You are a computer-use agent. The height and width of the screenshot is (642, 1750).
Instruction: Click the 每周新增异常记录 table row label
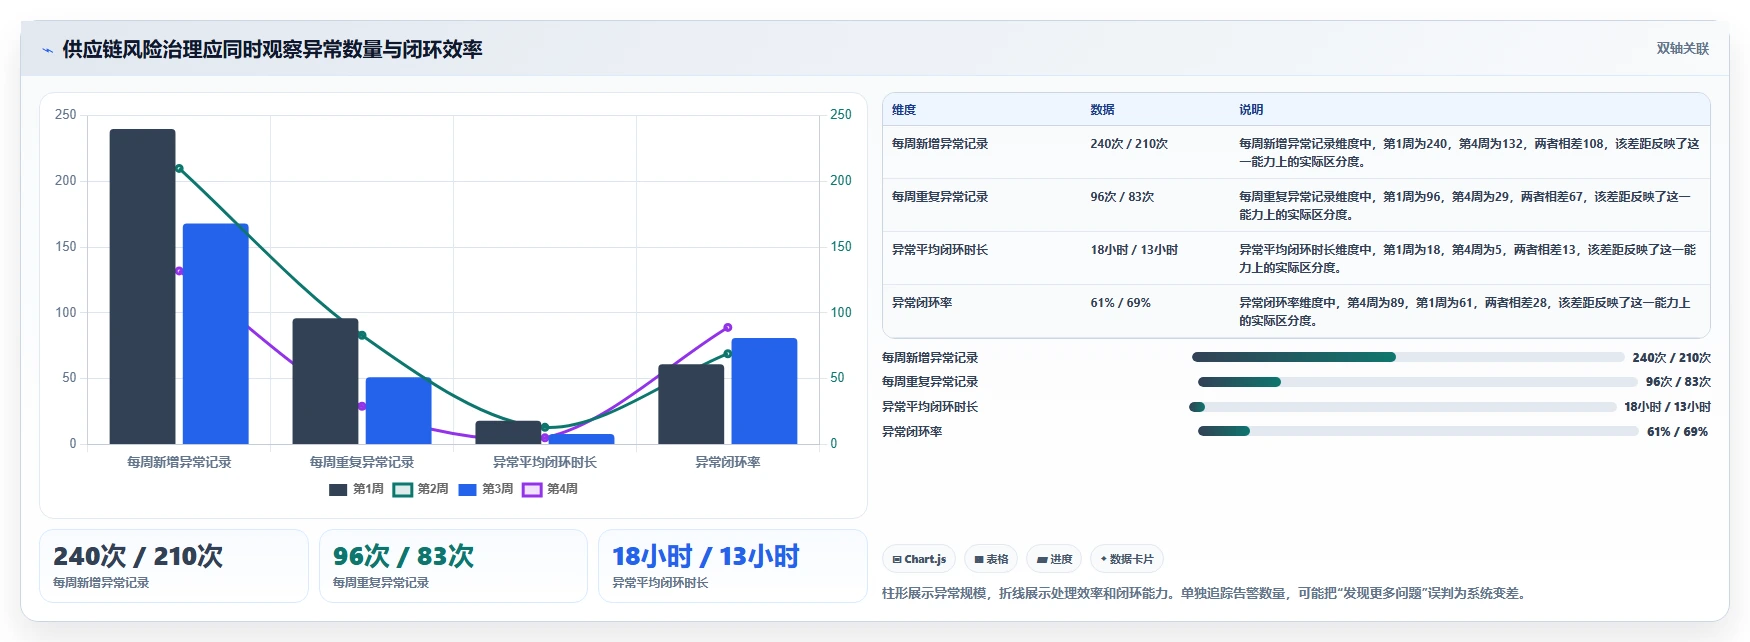tap(940, 144)
